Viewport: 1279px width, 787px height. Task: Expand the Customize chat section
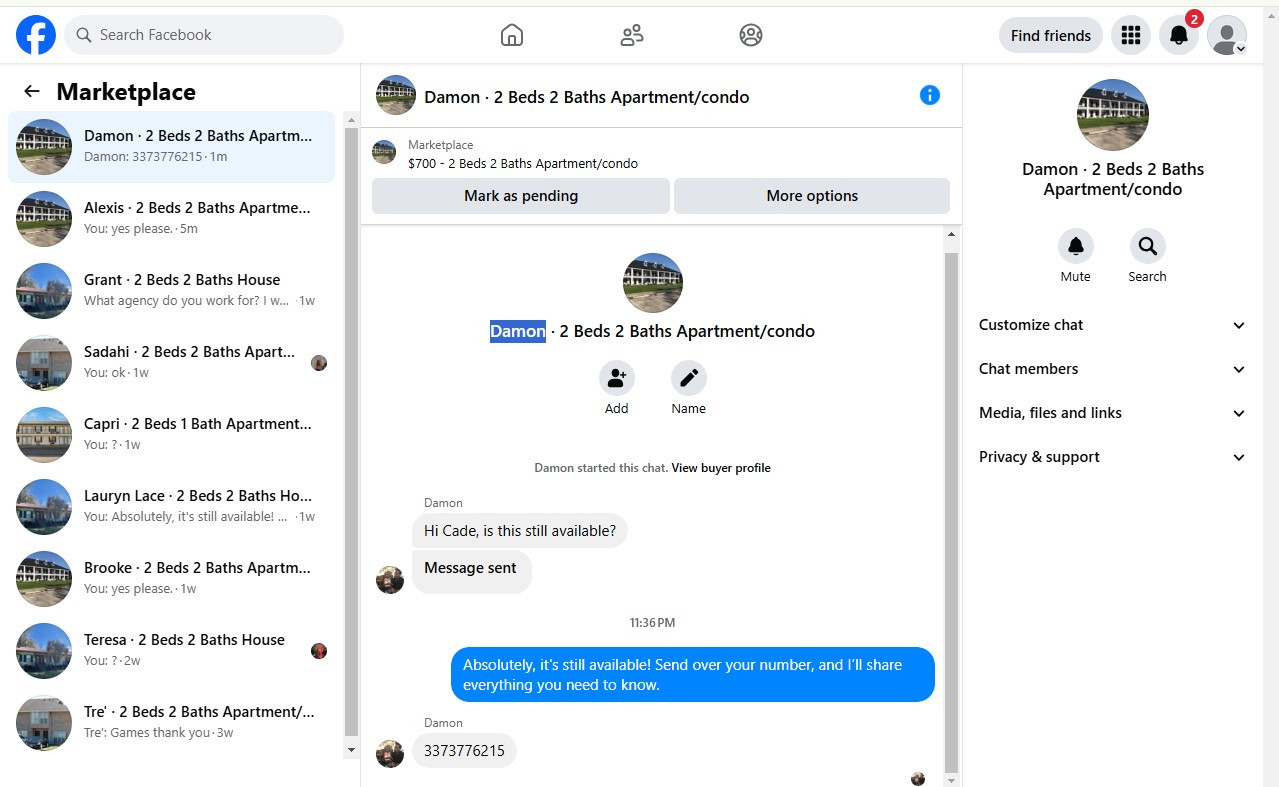point(1113,325)
